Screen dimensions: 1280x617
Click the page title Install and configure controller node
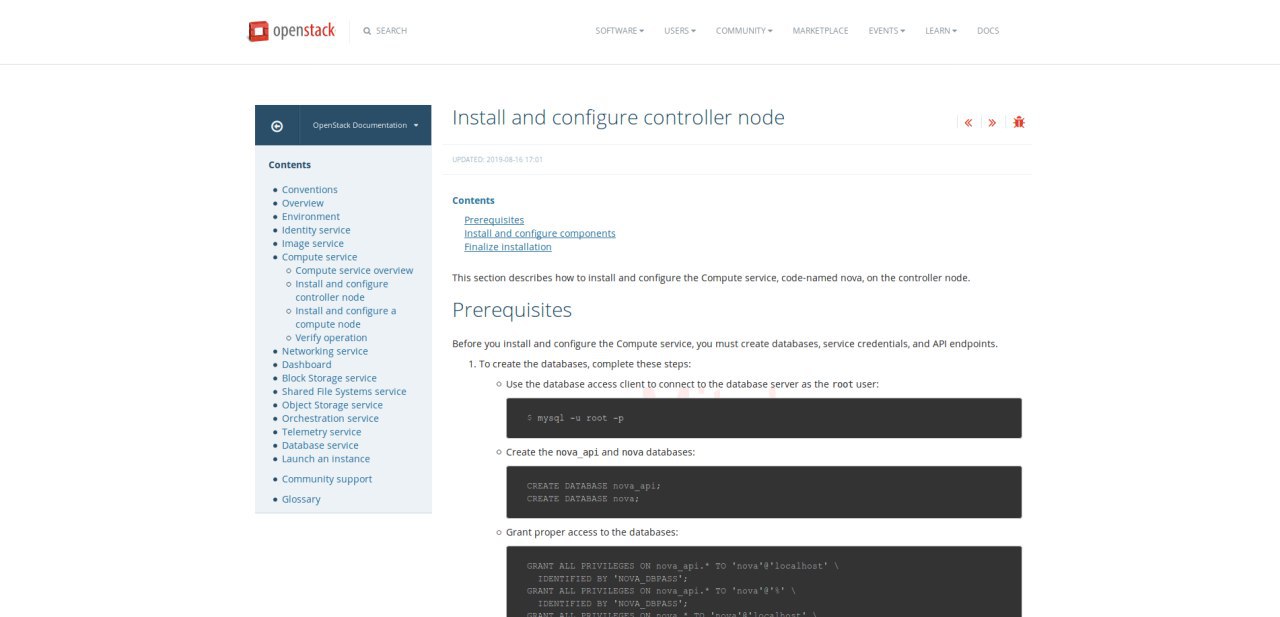click(618, 118)
